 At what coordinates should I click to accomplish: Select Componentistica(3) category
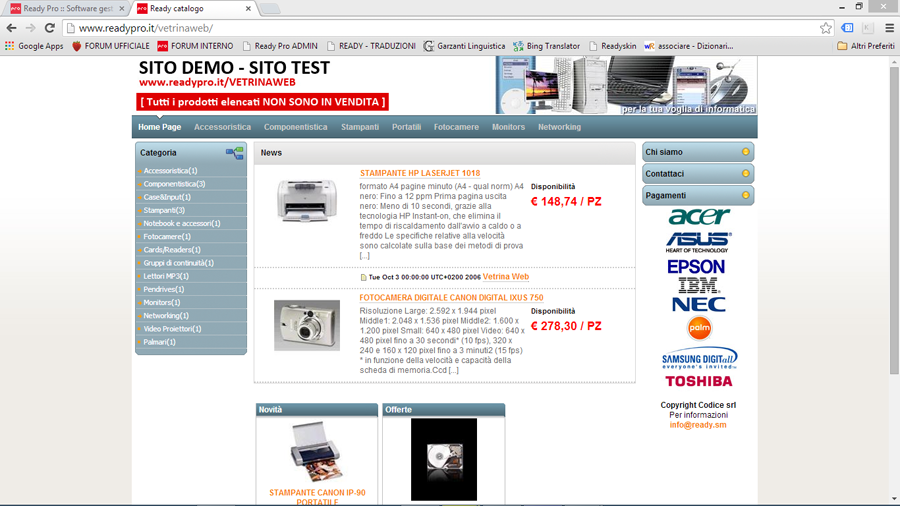pos(174,184)
